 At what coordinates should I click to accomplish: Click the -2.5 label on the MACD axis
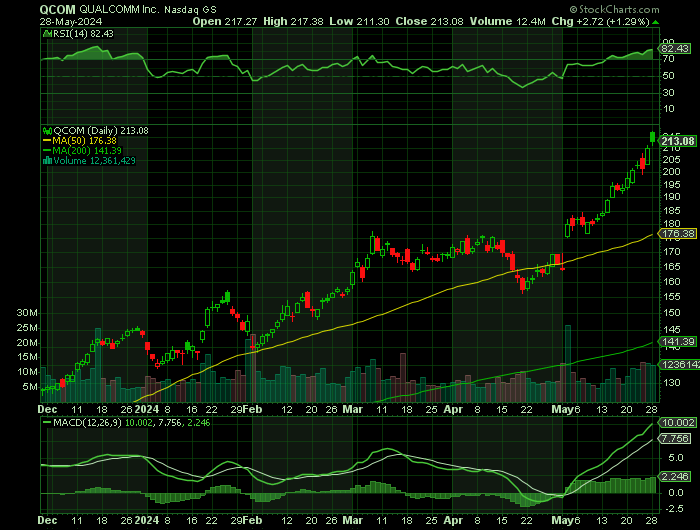click(x=673, y=509)
